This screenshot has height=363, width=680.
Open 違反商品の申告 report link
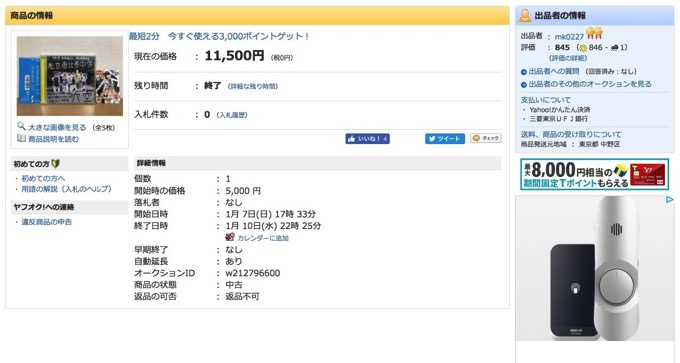pos(47,222)
